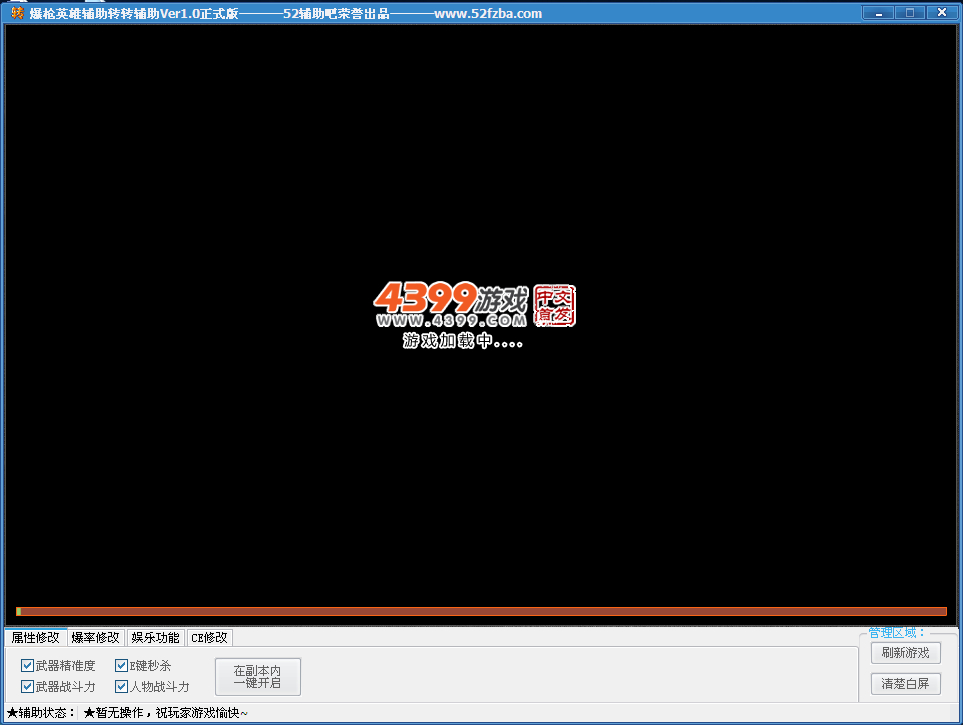The height and width of the screenshot is (725, 963).
Task: Click the 游戏加载中 loading text
Action: point(463,340)
